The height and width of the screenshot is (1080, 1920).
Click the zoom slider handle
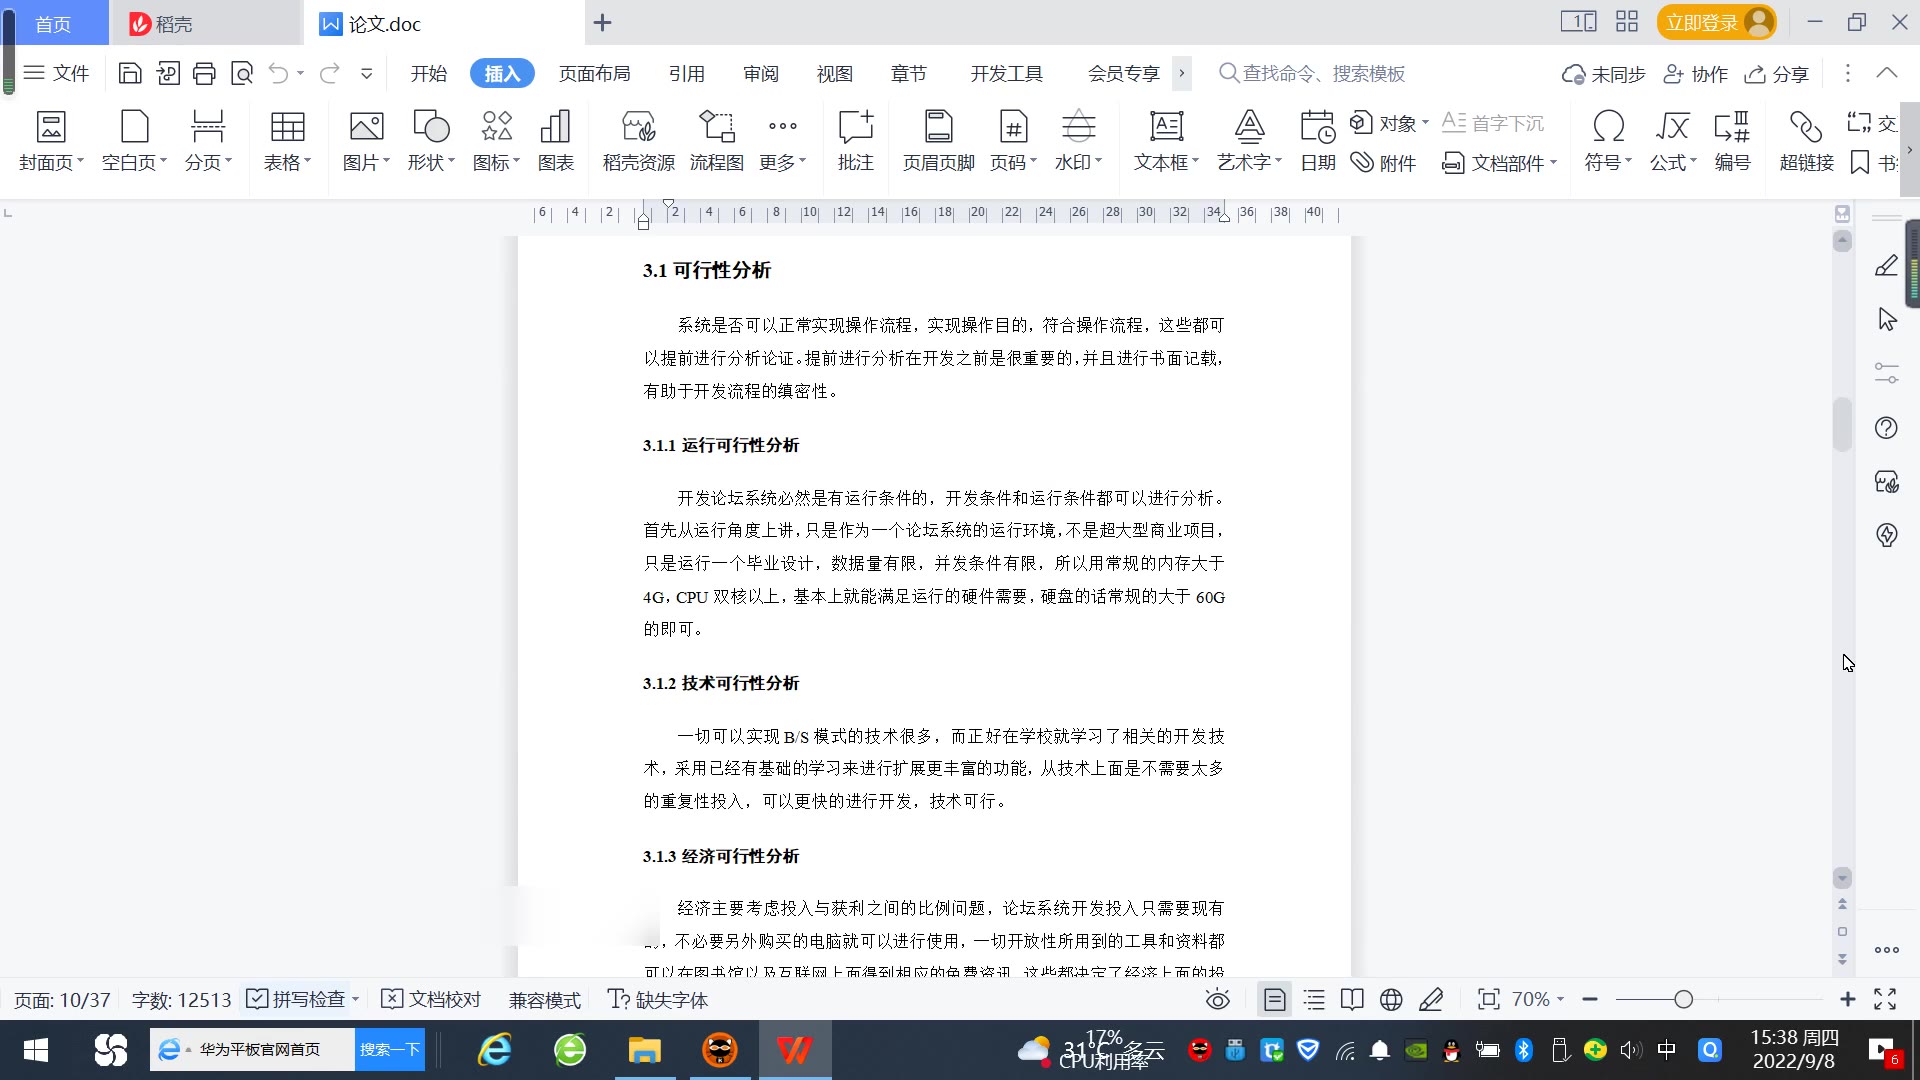pyautogui.click(x=1683, y=999)
